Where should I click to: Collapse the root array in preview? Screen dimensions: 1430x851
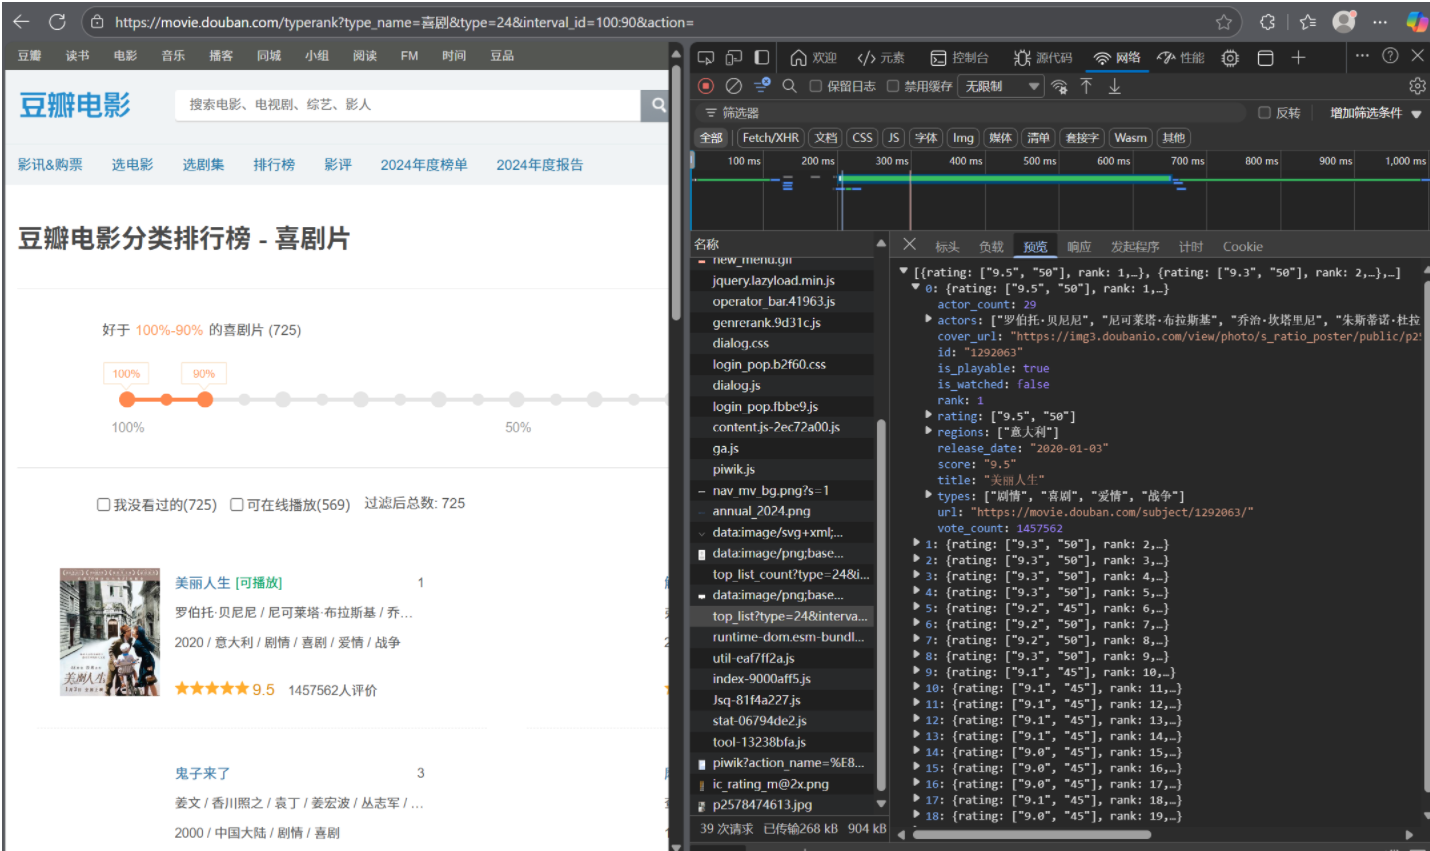904,271
